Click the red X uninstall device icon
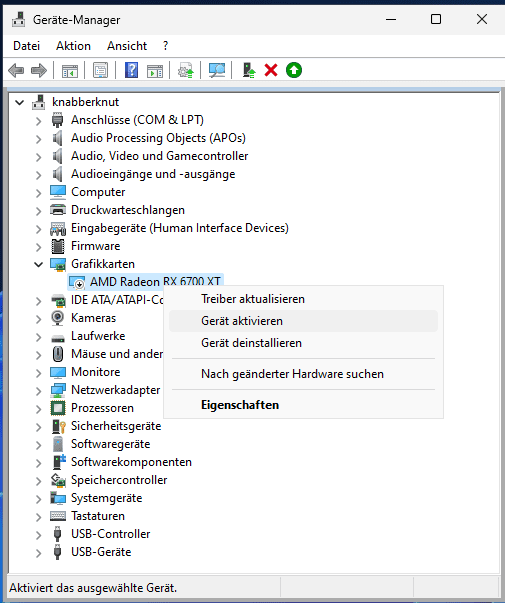 point(271,70)
